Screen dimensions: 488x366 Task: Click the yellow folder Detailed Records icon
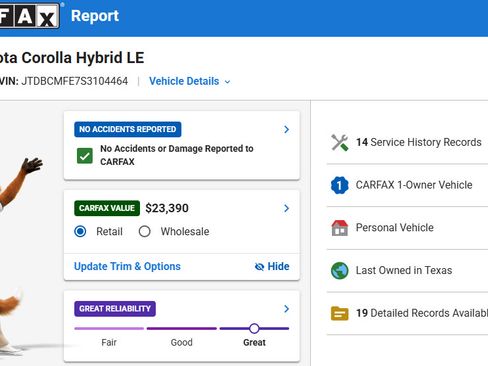340,313
